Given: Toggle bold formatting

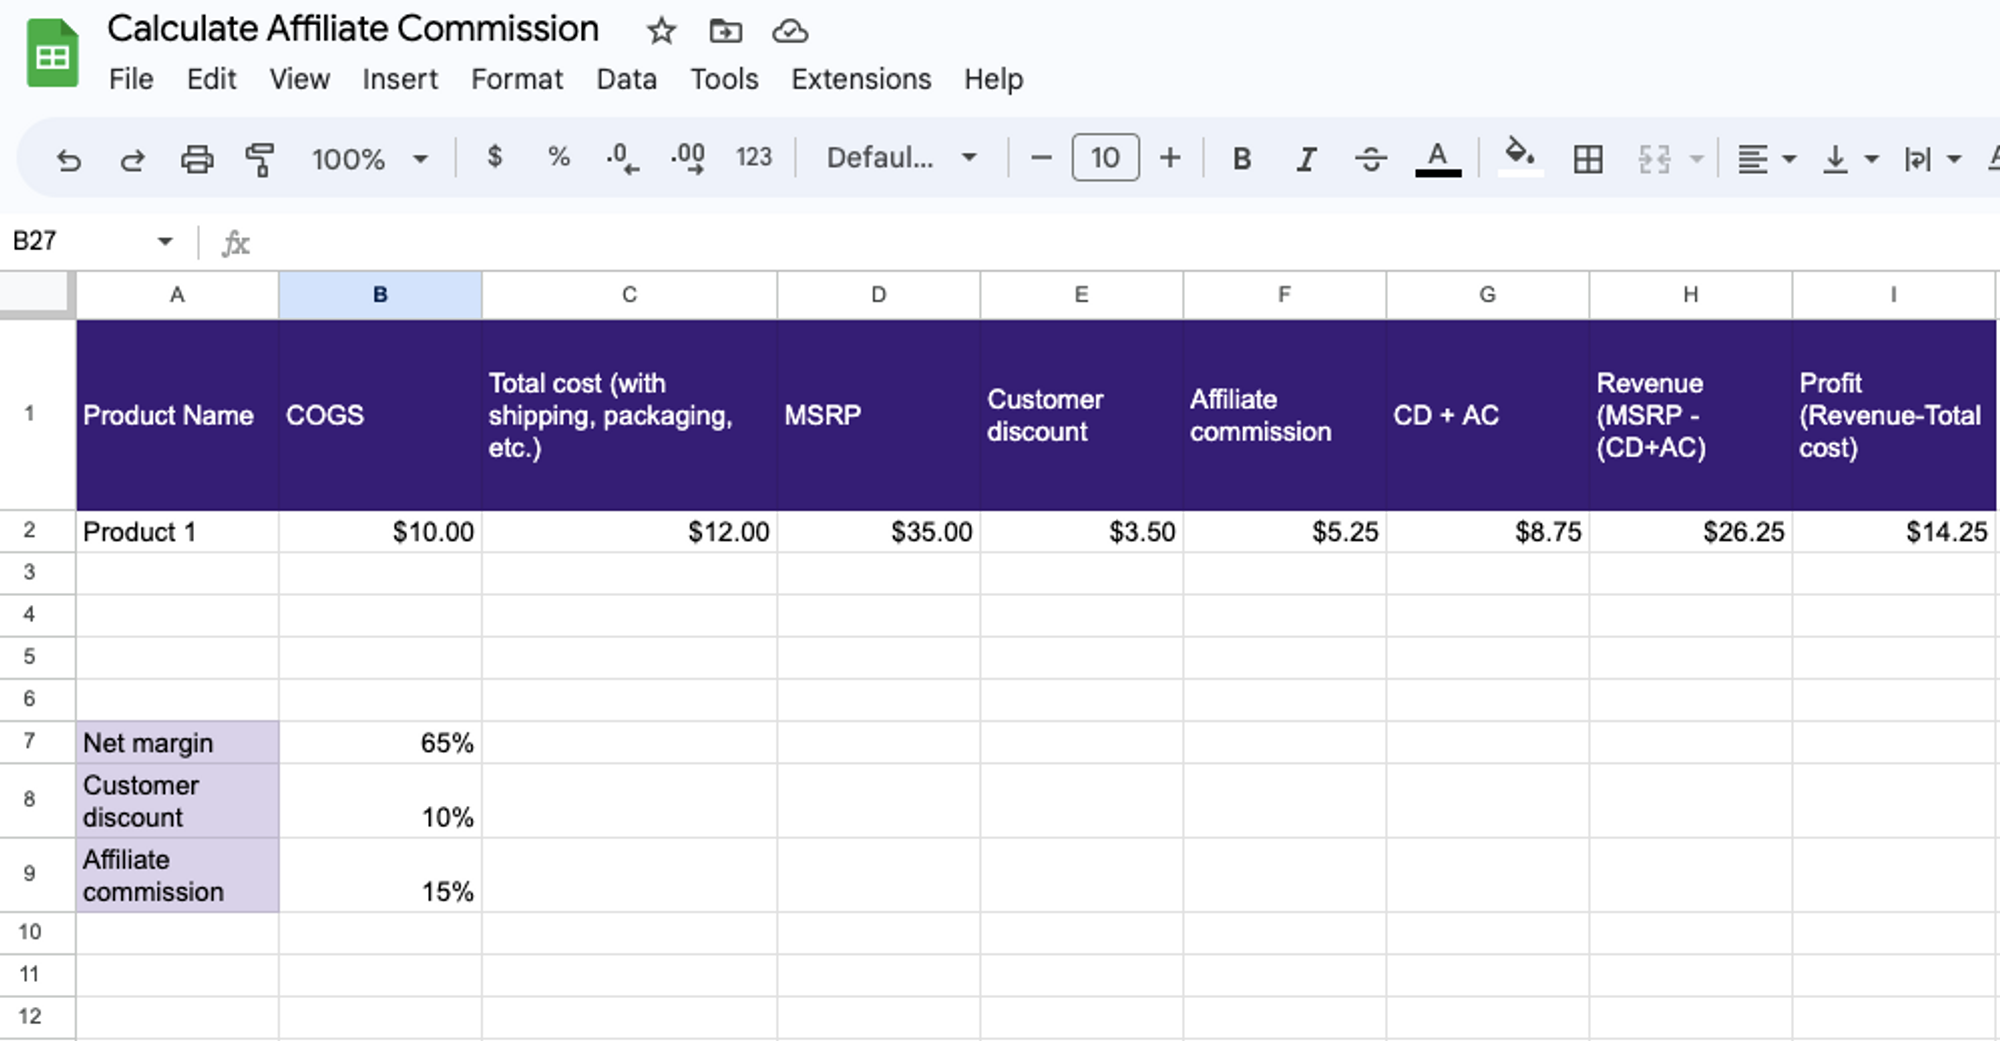Looking at the screenshot, I should tap(1240, 158).
